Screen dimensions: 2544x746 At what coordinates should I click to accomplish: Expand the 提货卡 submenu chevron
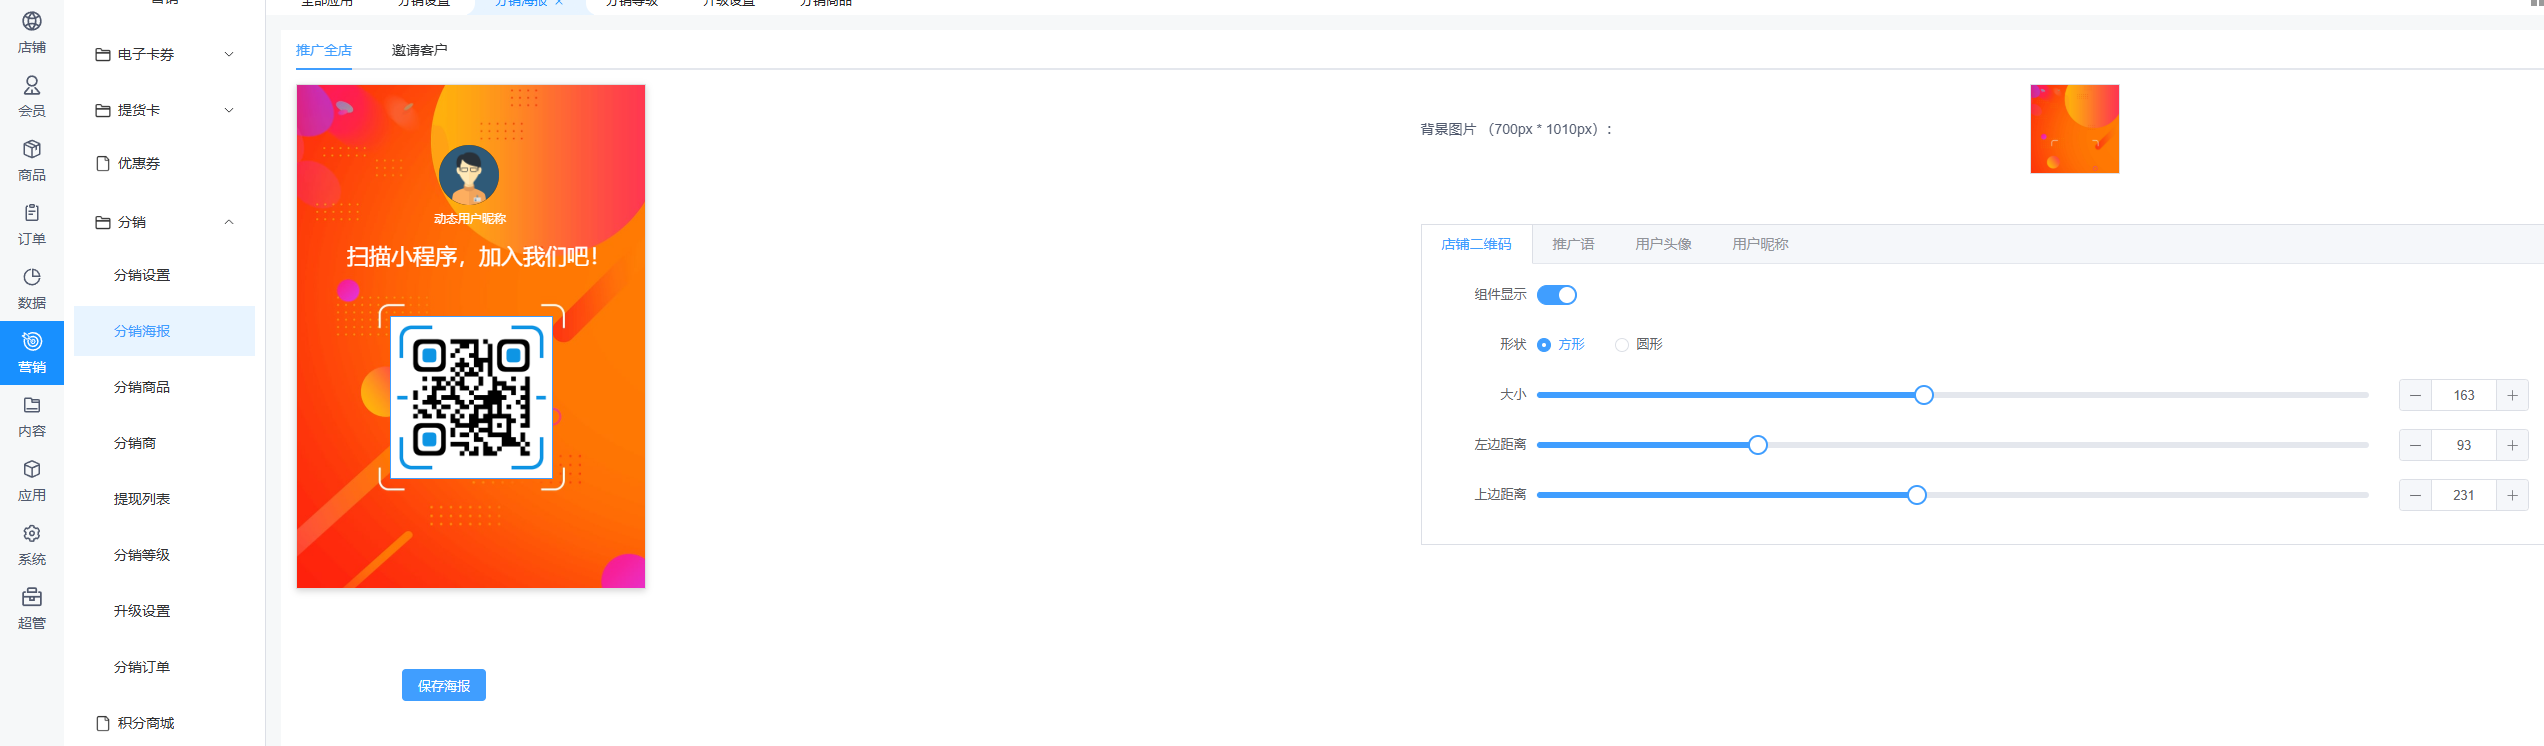point(229,110)
